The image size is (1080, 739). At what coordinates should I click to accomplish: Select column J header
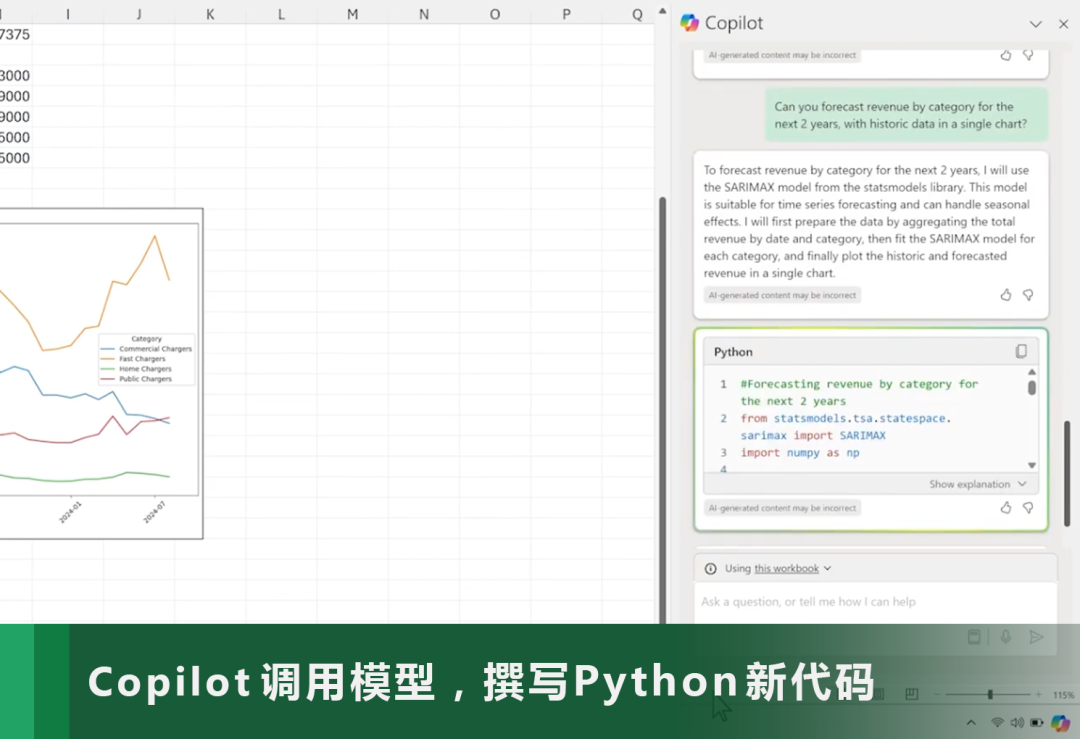pos(138,14)
